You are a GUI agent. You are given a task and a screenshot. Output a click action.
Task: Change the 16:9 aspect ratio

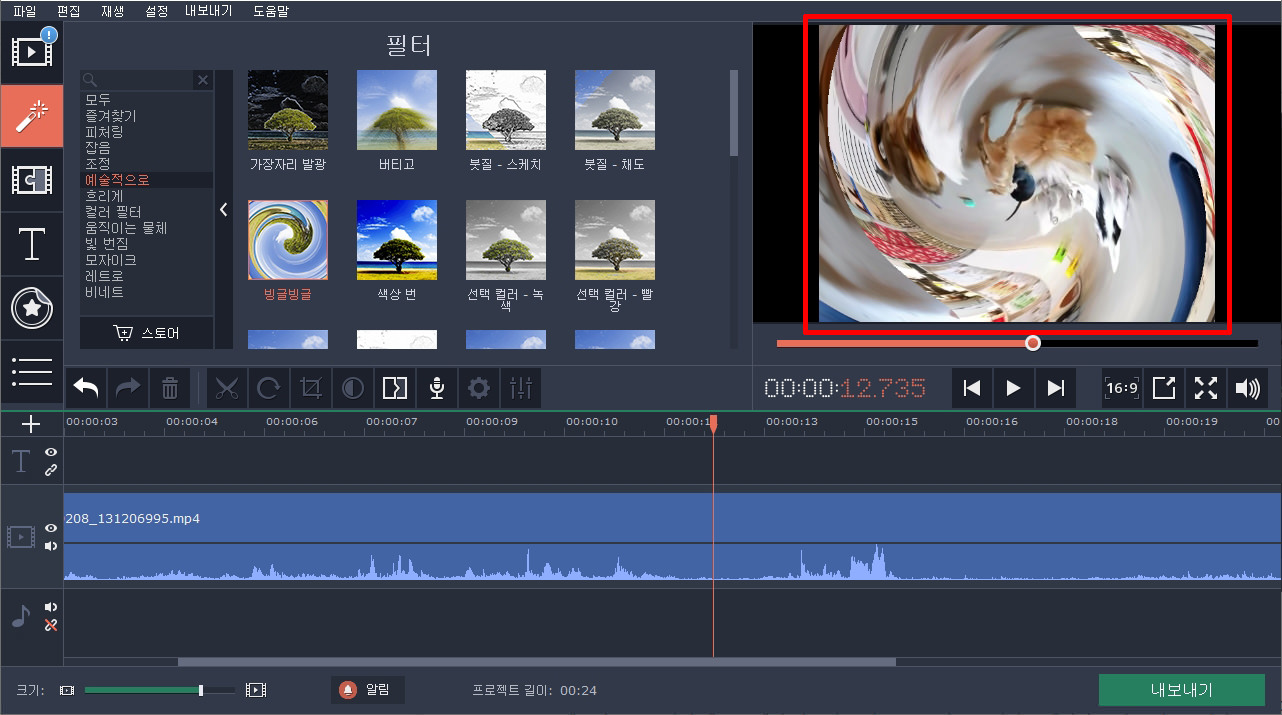pos(1122,388)
